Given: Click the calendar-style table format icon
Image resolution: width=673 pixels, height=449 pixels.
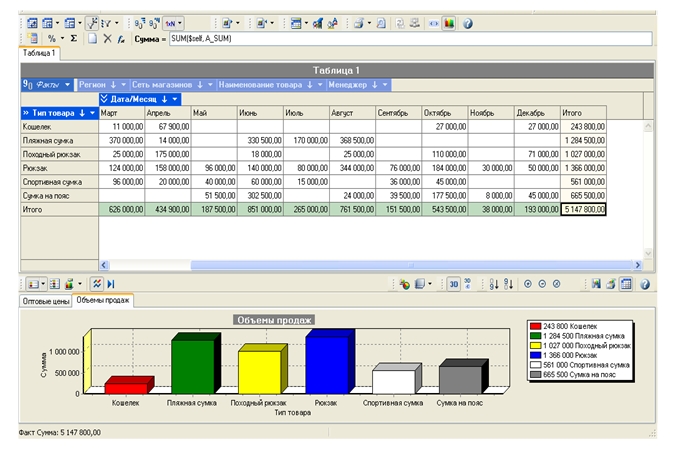Looking at the screenshot, I should 296,23.
